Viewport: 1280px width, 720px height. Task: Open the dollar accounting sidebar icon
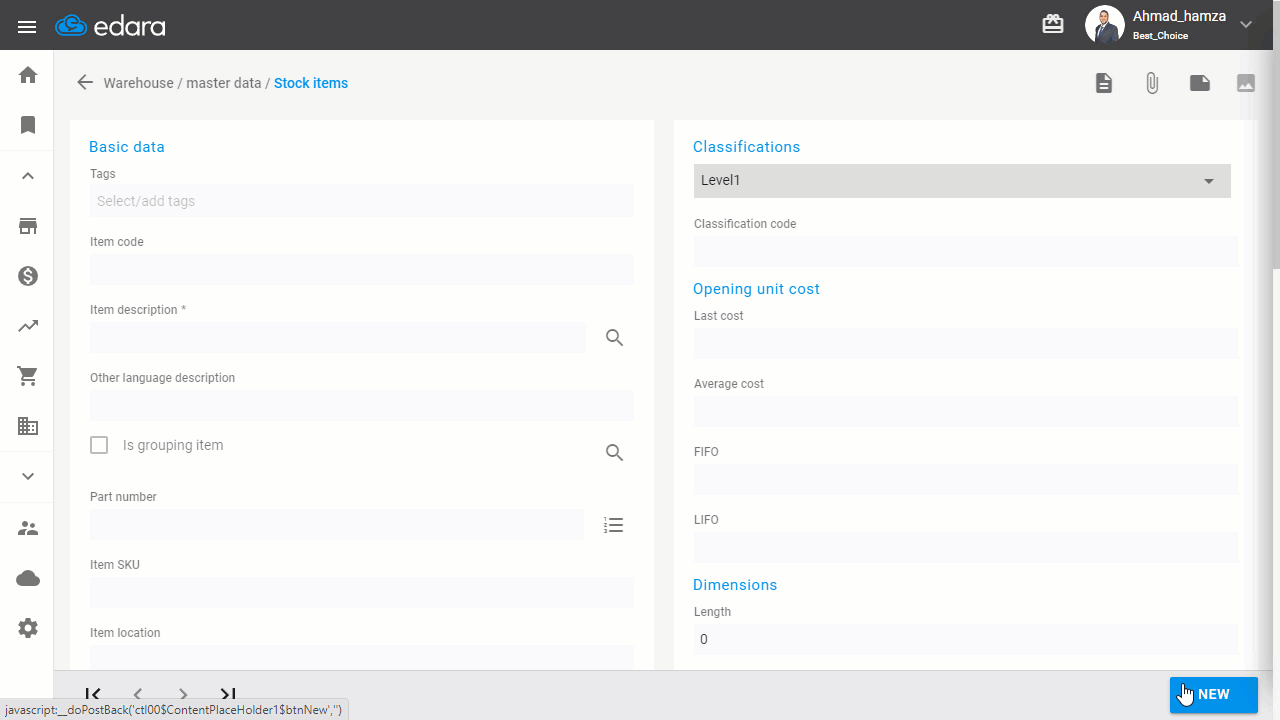28,276
